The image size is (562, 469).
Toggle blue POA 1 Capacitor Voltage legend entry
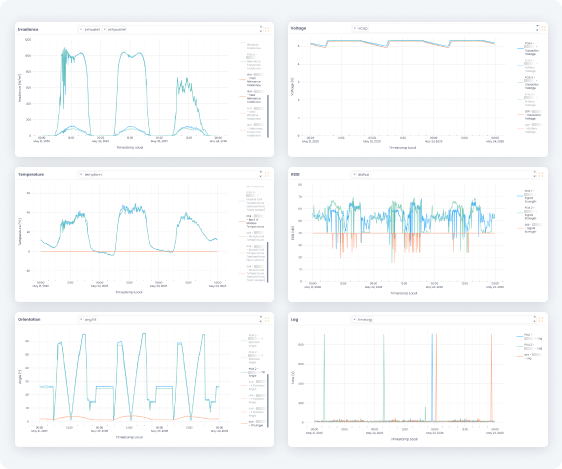528,48
